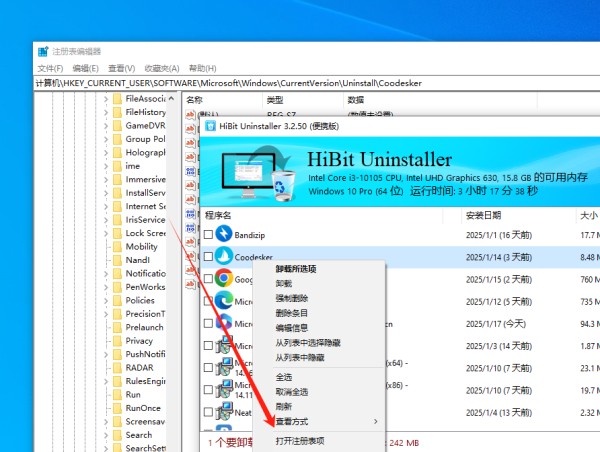Click the installer icon in the (x64) row

pos(224,367)
